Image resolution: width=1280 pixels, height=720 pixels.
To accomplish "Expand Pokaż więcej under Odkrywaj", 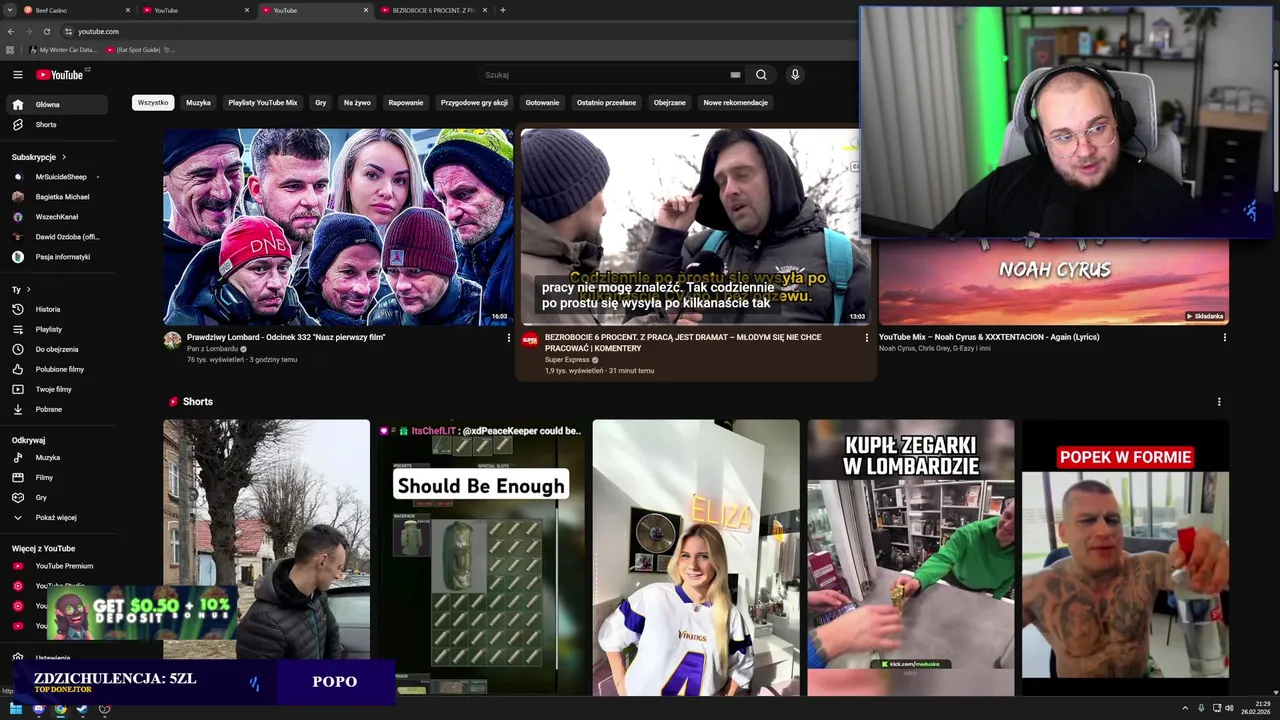I will pos(59,517).
